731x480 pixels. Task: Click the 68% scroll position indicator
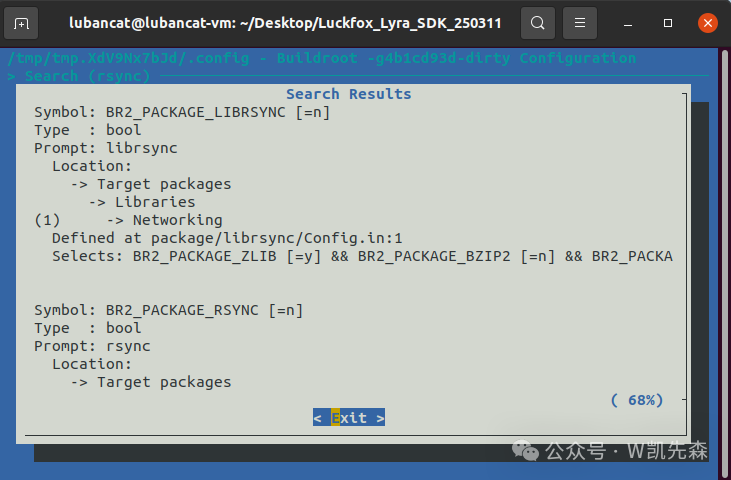click(x=636, y=400)
